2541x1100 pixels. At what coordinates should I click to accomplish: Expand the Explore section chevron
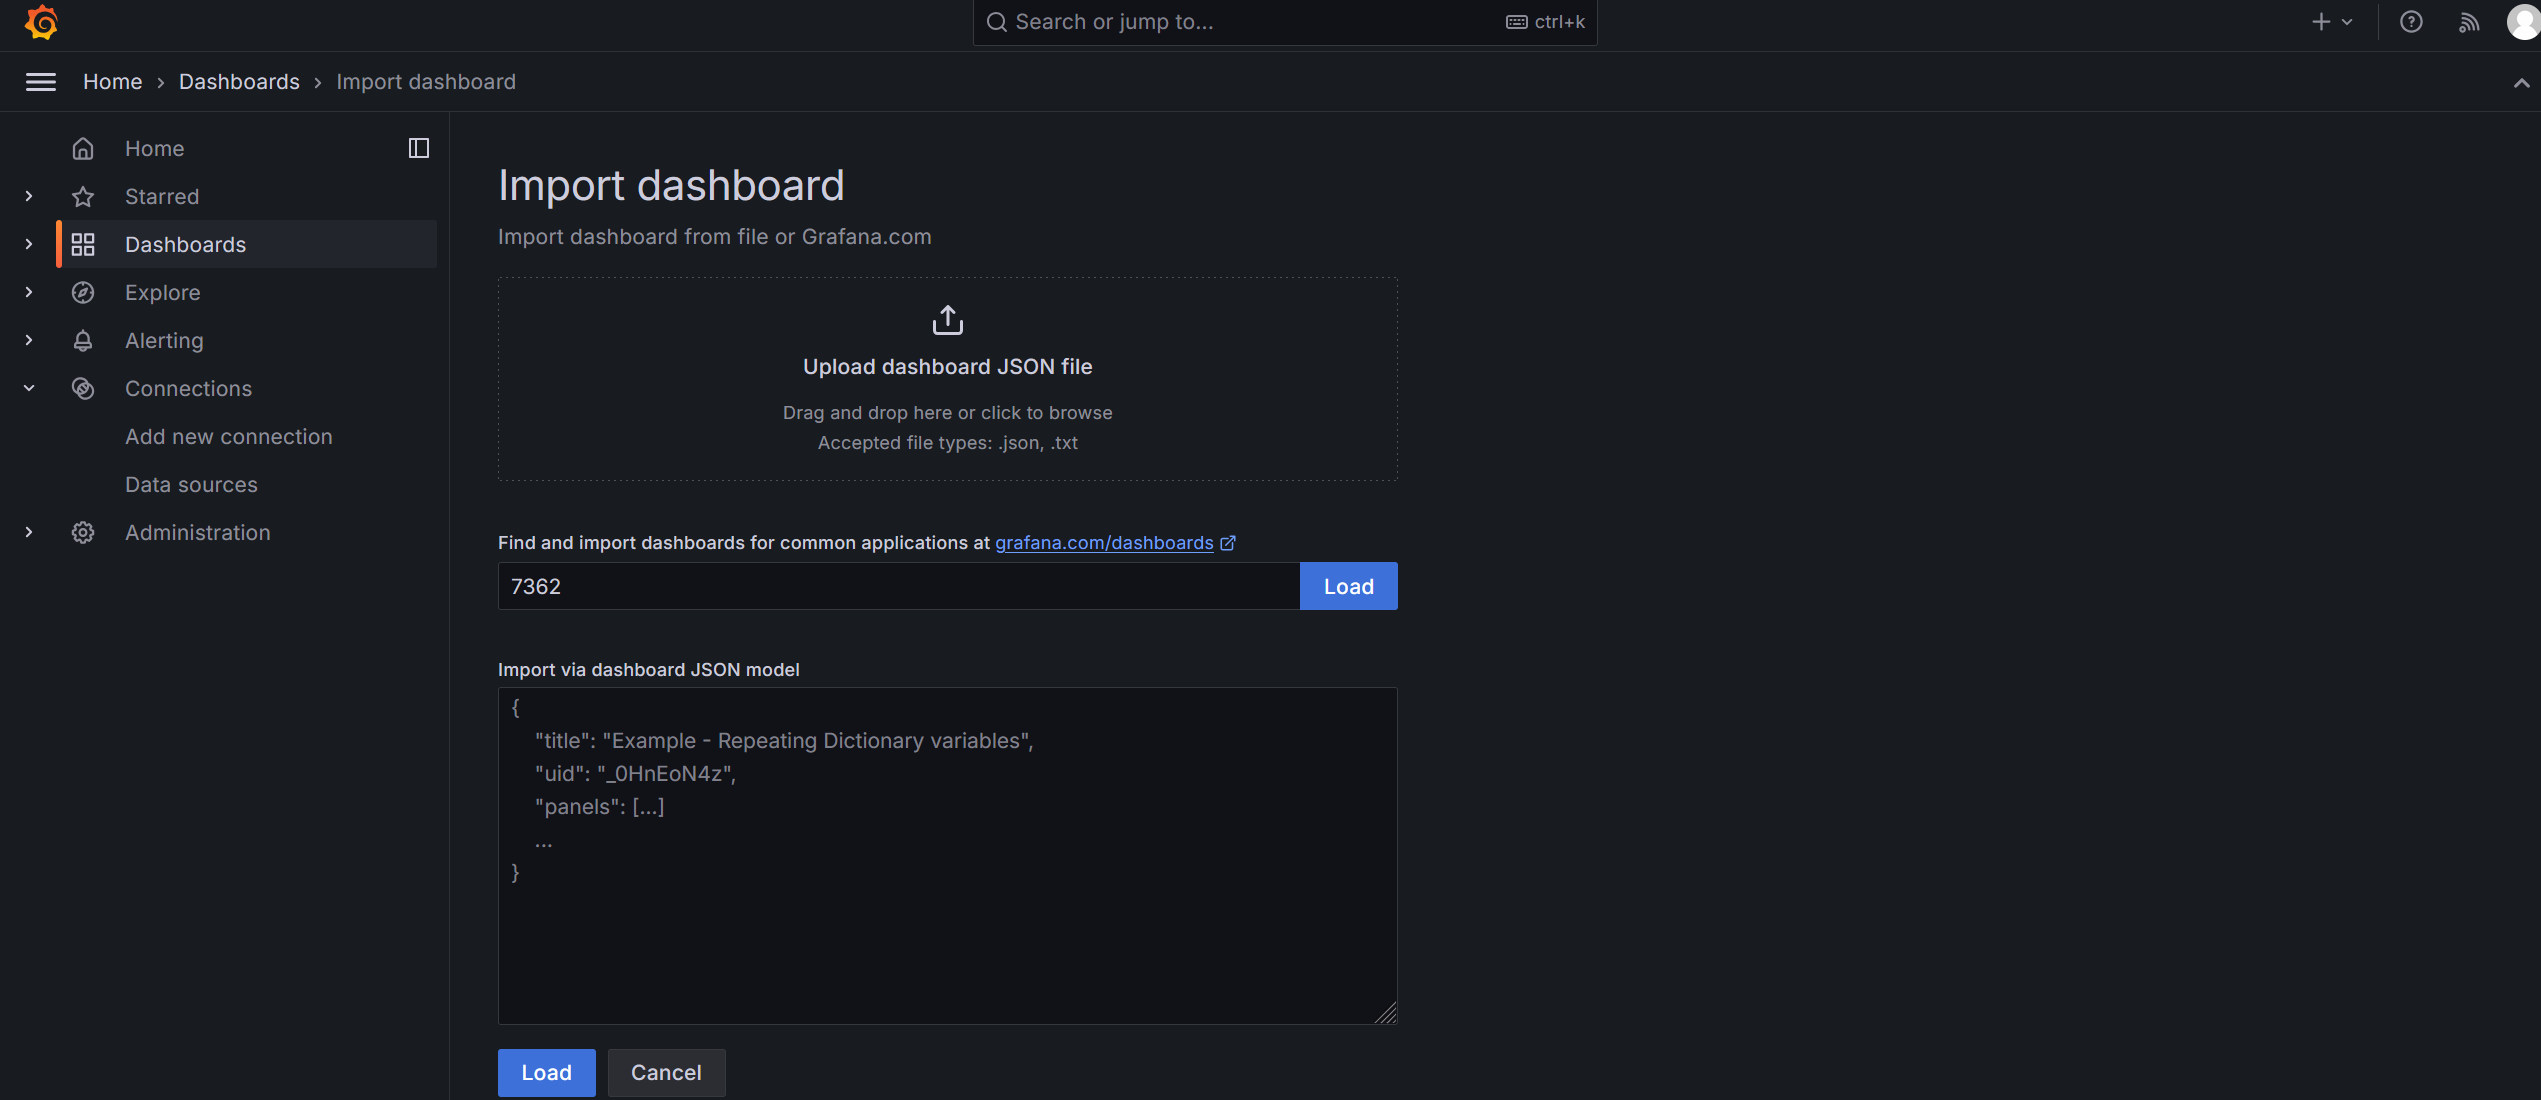pyautogui.click(x=29, y=292)
